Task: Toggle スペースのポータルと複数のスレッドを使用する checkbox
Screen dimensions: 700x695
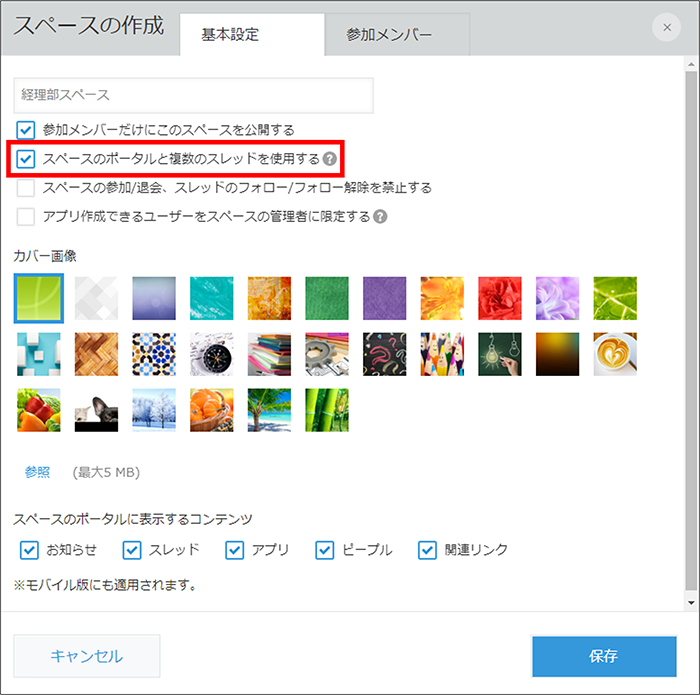Action: 25,159
